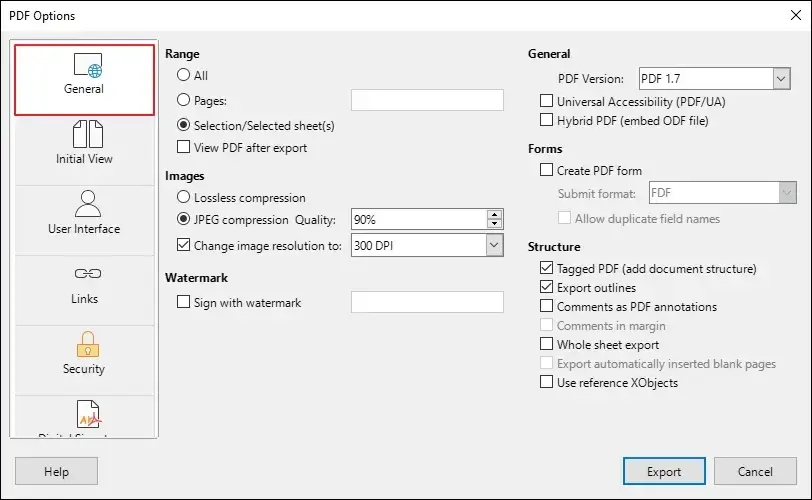Enable Hybrid PDF (embed ODF file)
Viewport: 812px width, 500px height.
click(x=546, y=120)
